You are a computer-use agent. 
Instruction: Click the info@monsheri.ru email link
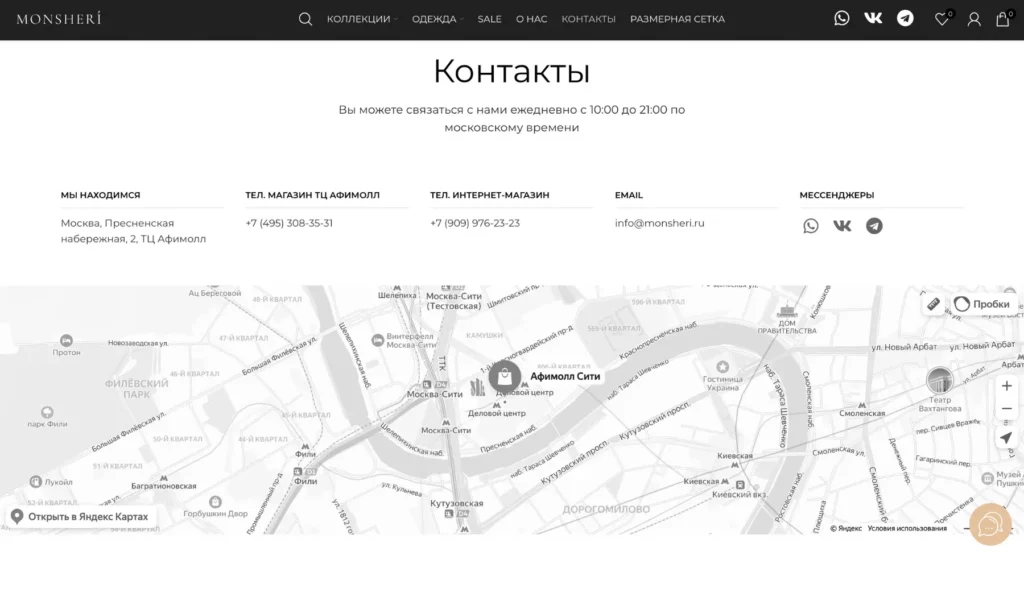[659, 223]
